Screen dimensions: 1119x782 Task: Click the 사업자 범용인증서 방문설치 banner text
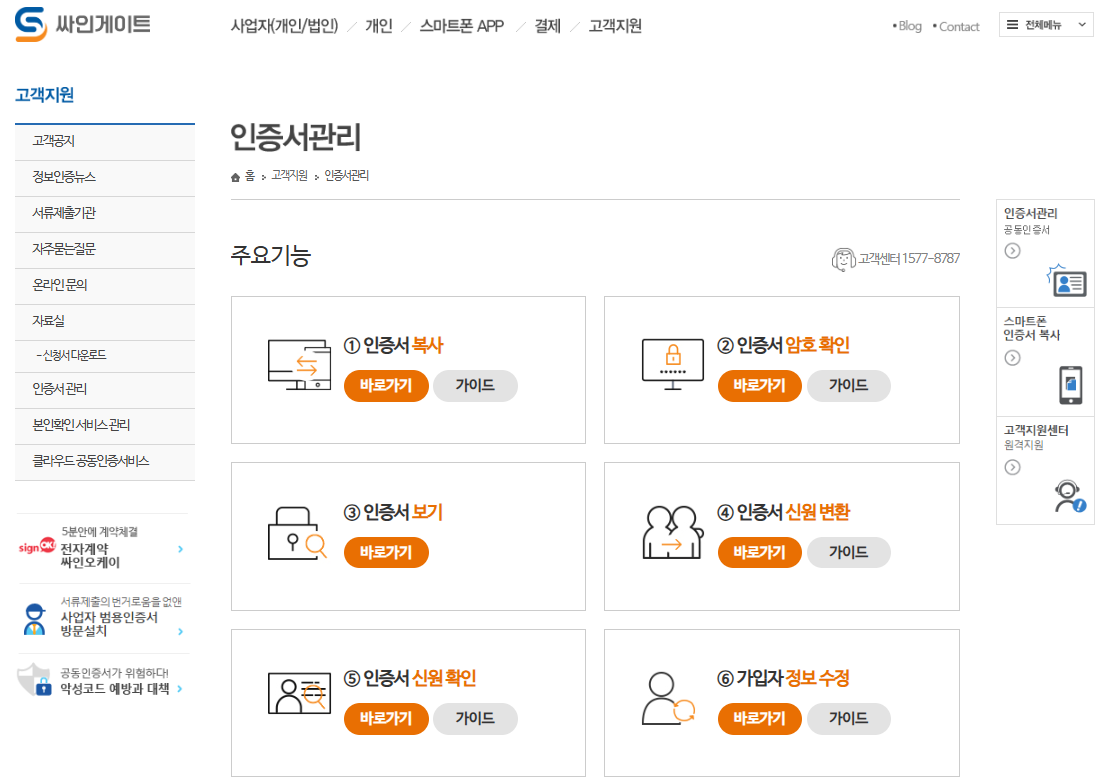point(108,624)
